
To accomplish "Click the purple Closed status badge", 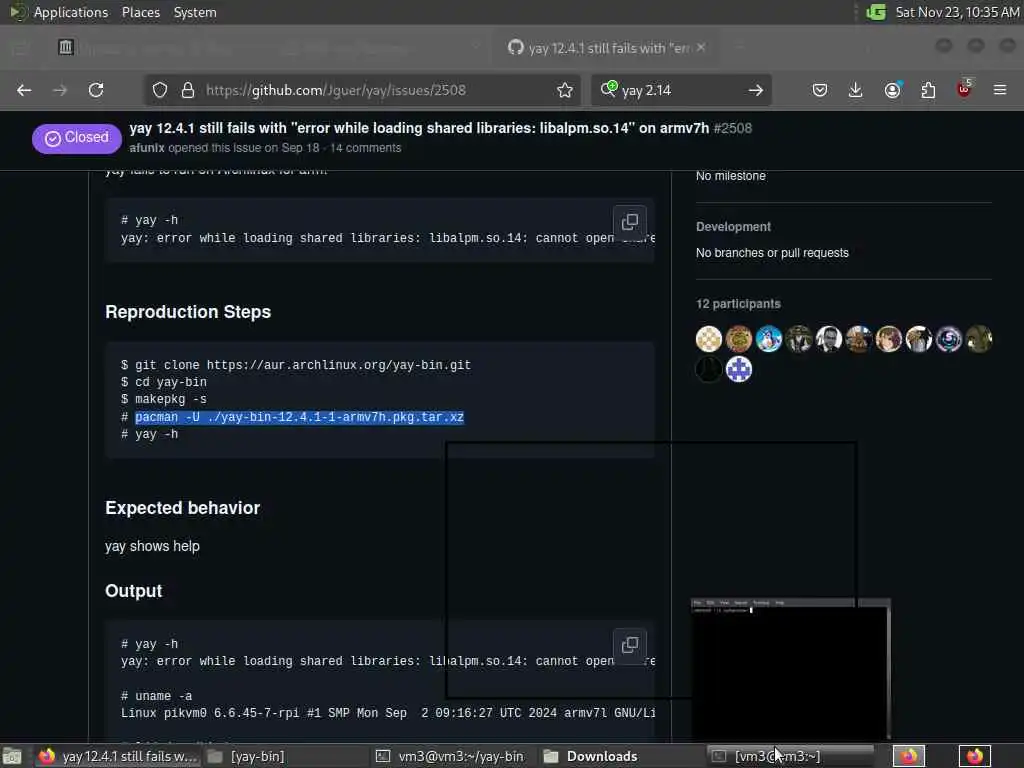I will coord(76,138).
